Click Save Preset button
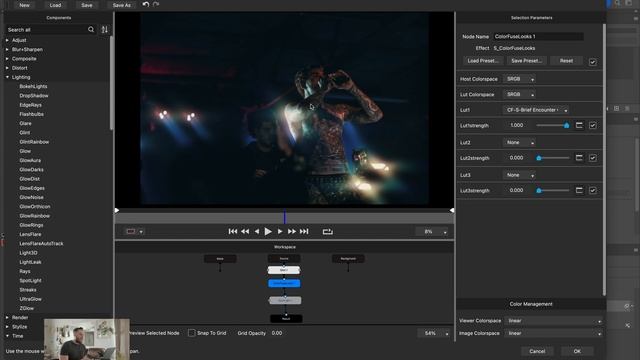The image size is (640, 360). click(527, 61)
